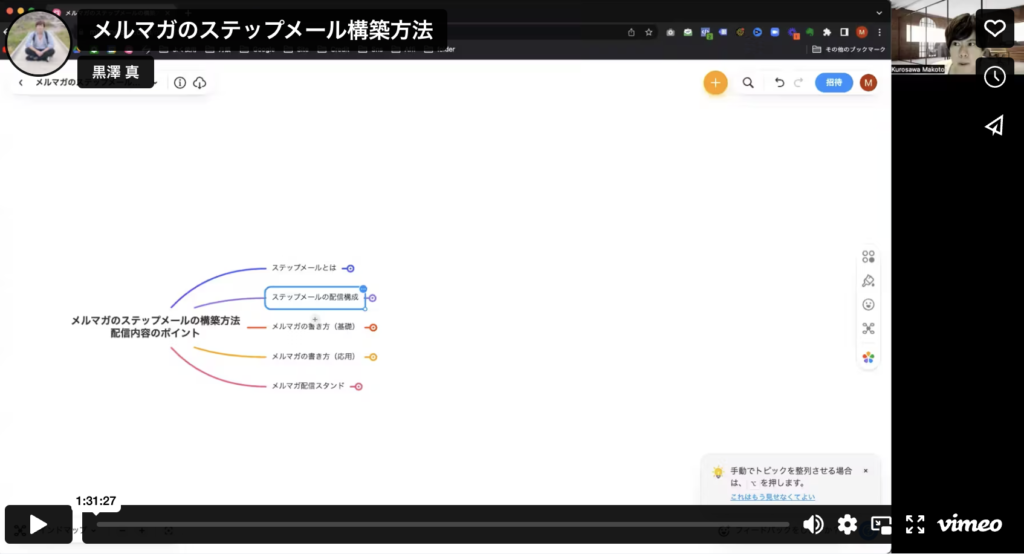
Task: Open the Zoom extension icon in the toolbar
Action: coord(775,32)
